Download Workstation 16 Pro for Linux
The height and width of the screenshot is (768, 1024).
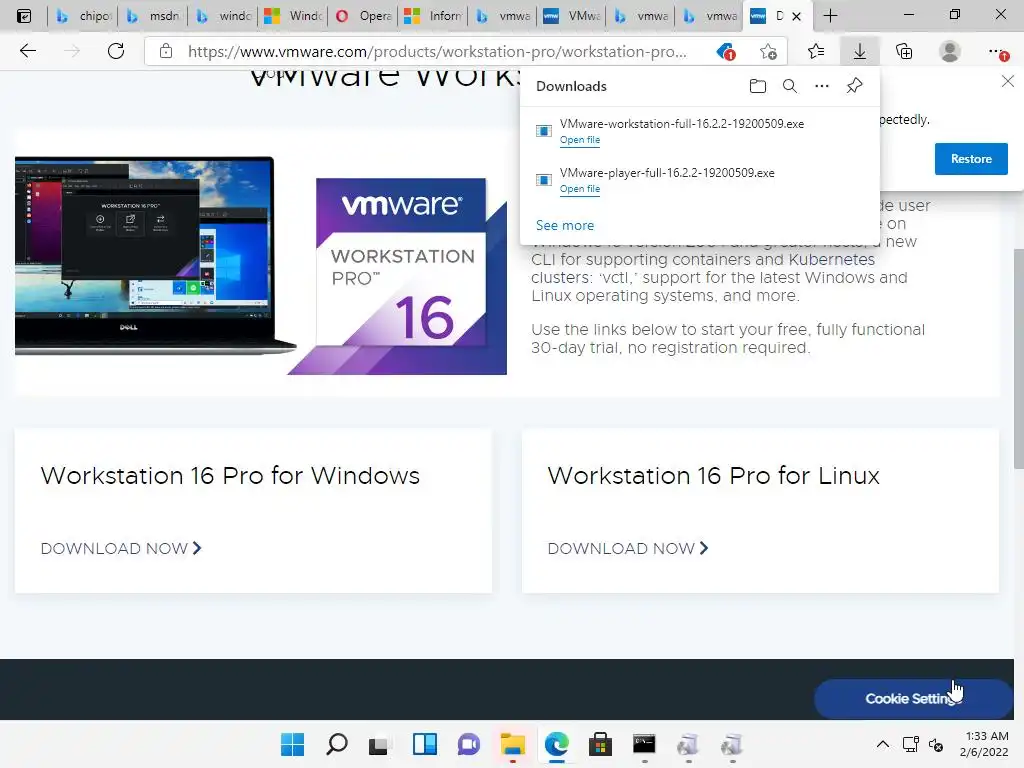pos(628,549)
